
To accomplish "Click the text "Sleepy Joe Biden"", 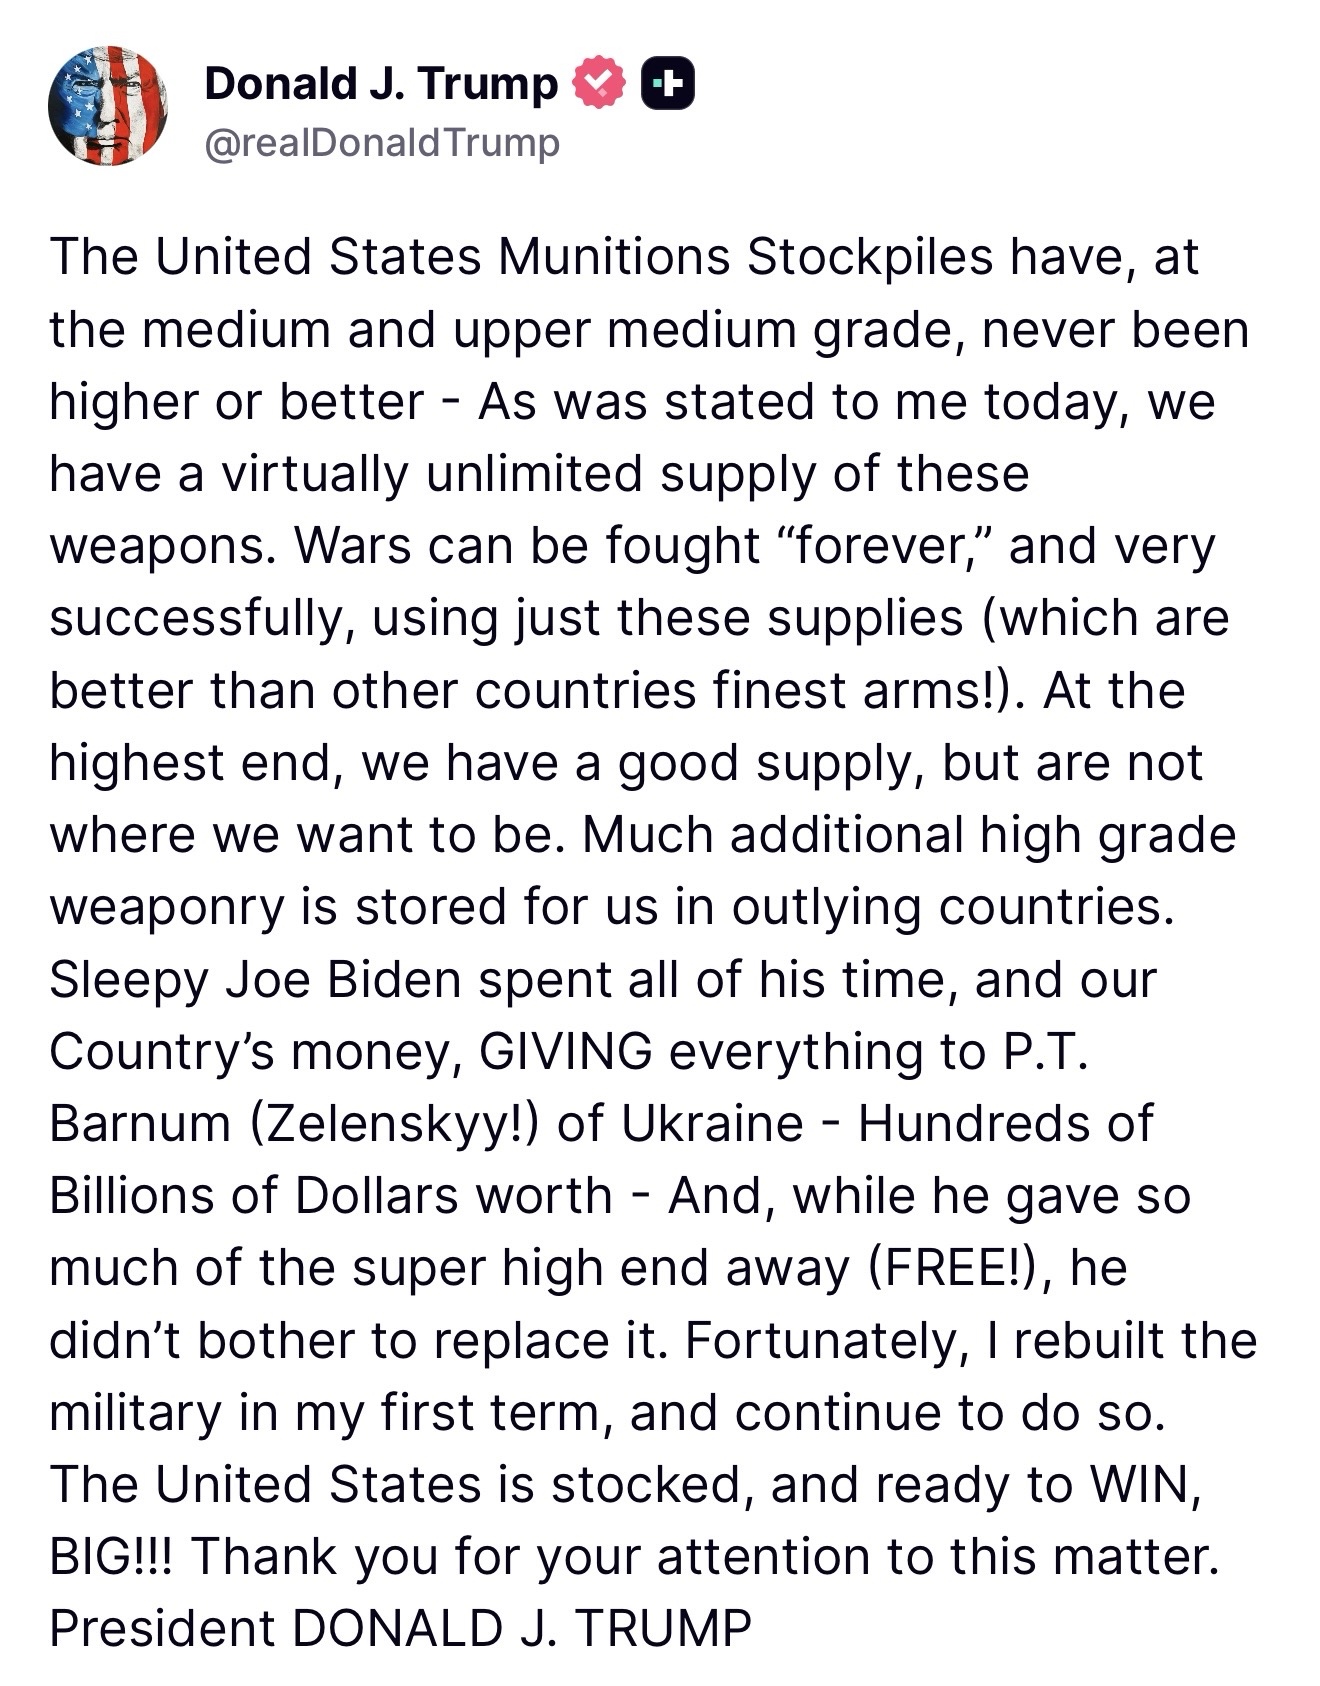I will [x=254, y=980].
